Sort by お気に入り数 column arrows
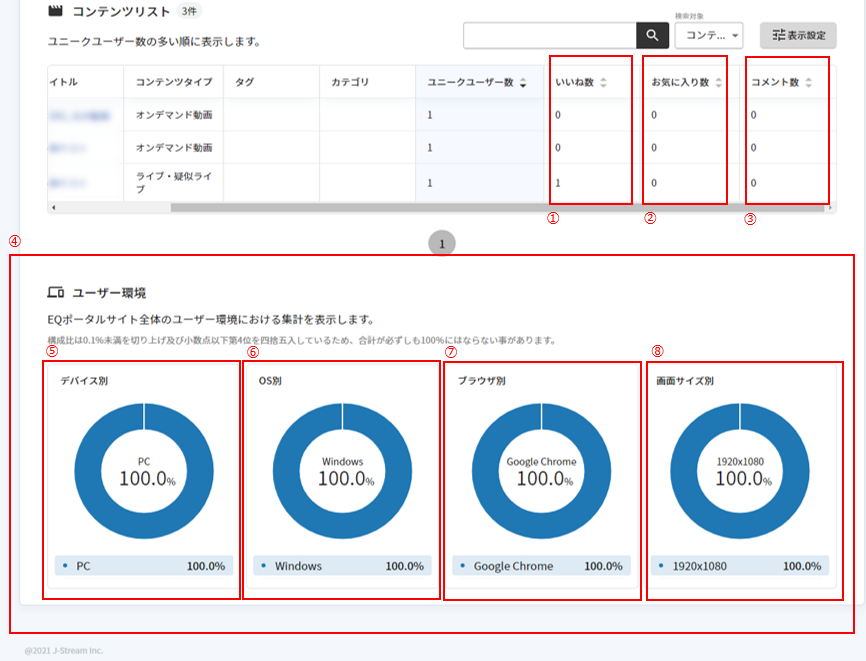This screenshot has height=661, width=866. (718, 83)
